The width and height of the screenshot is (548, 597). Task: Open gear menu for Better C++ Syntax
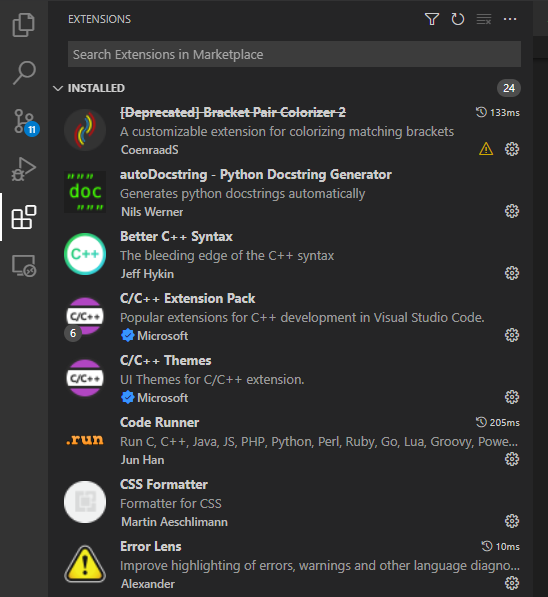tap(512, 273)
